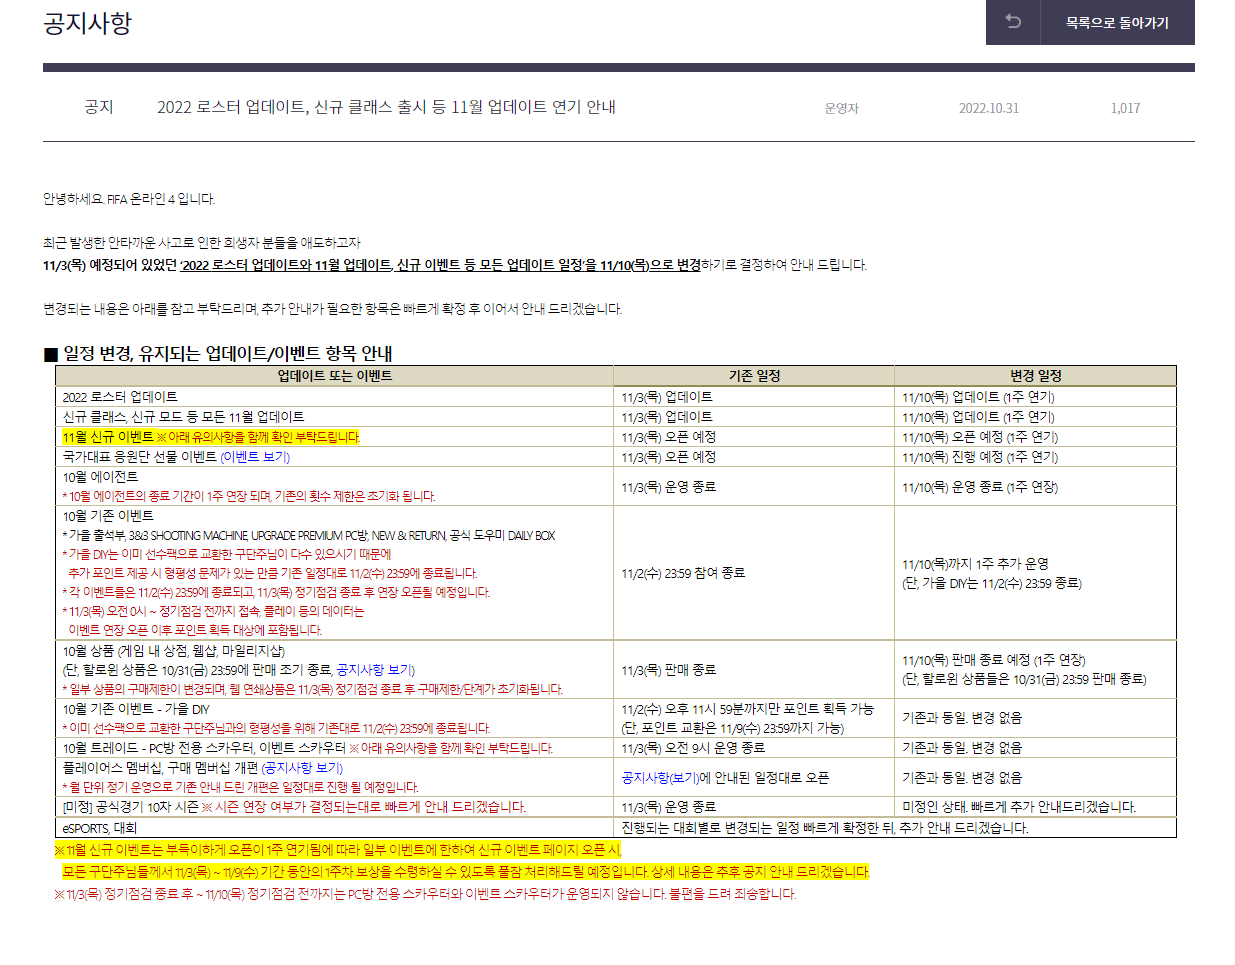Open 공지사항 보기 link in 플레이어스 멤버십 row
This screenshot has width=1235, height=965.
click(302, 768)
